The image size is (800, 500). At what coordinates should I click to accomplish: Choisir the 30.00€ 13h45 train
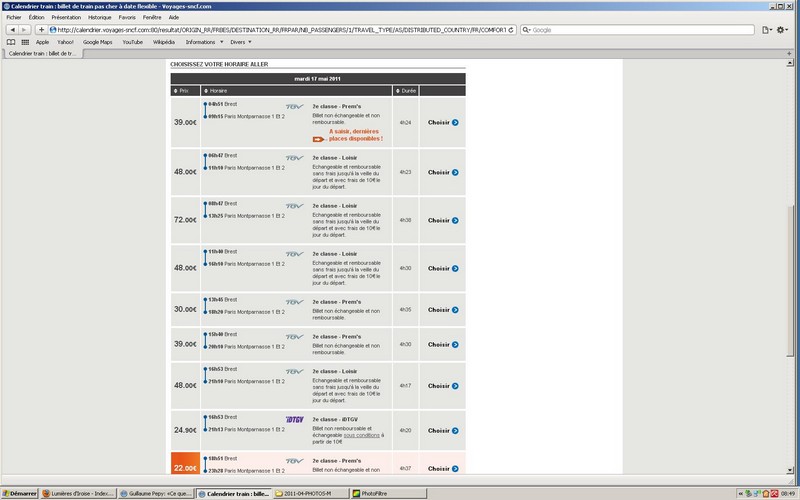(443, 310)
